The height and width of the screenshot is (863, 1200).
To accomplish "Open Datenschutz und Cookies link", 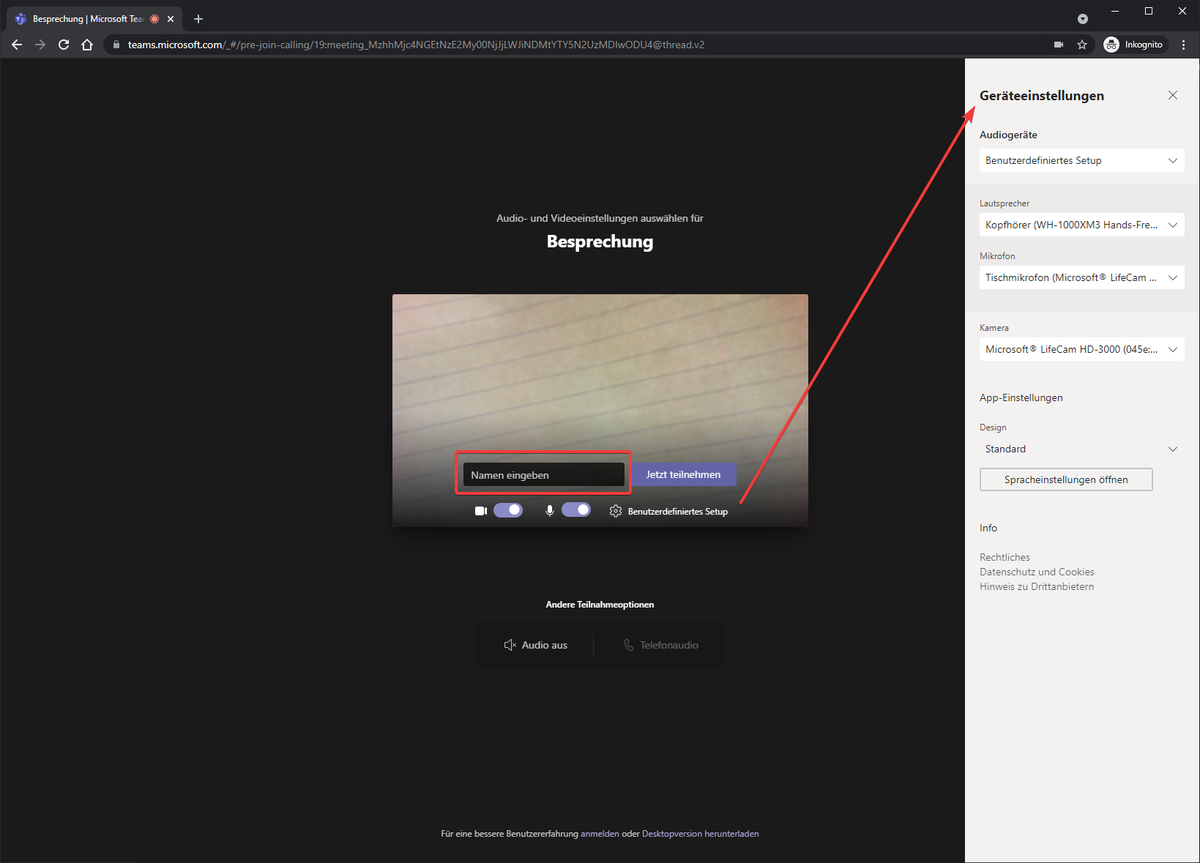I will click(1037, 572).
